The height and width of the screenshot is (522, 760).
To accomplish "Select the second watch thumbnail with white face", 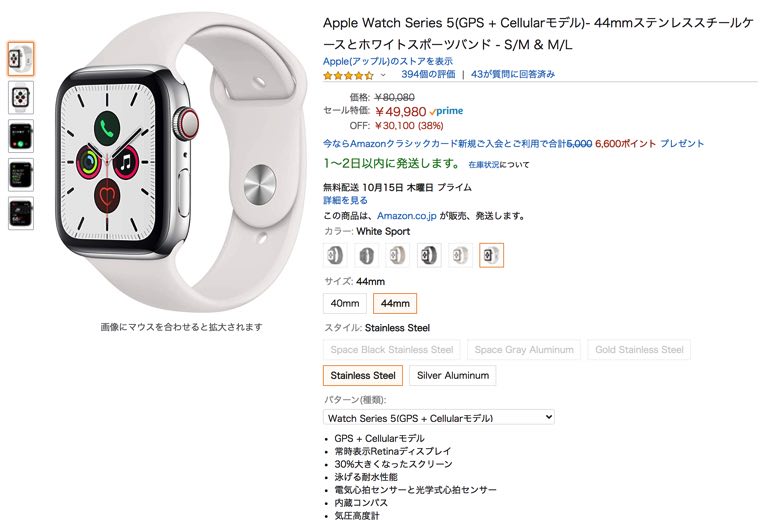I will point(21,97).
